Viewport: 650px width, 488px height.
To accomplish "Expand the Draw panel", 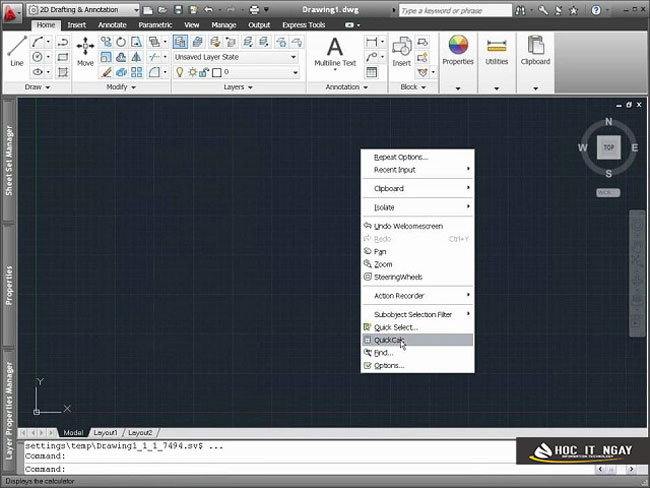I will [37, 87].
